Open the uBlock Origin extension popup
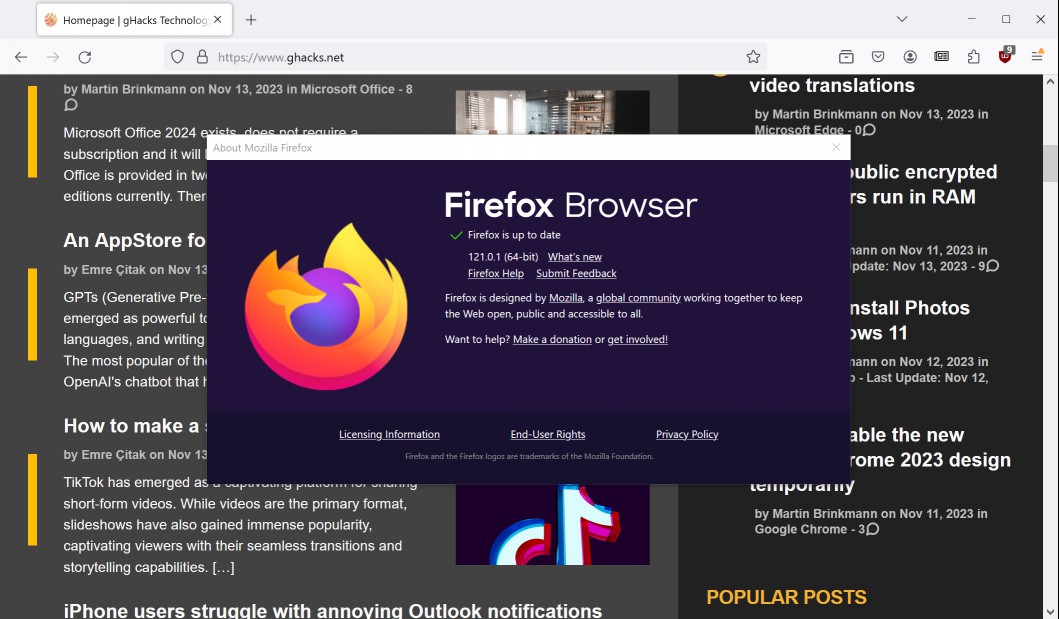This screenshot has height=619, width=1059. (x=1005, y=56)
